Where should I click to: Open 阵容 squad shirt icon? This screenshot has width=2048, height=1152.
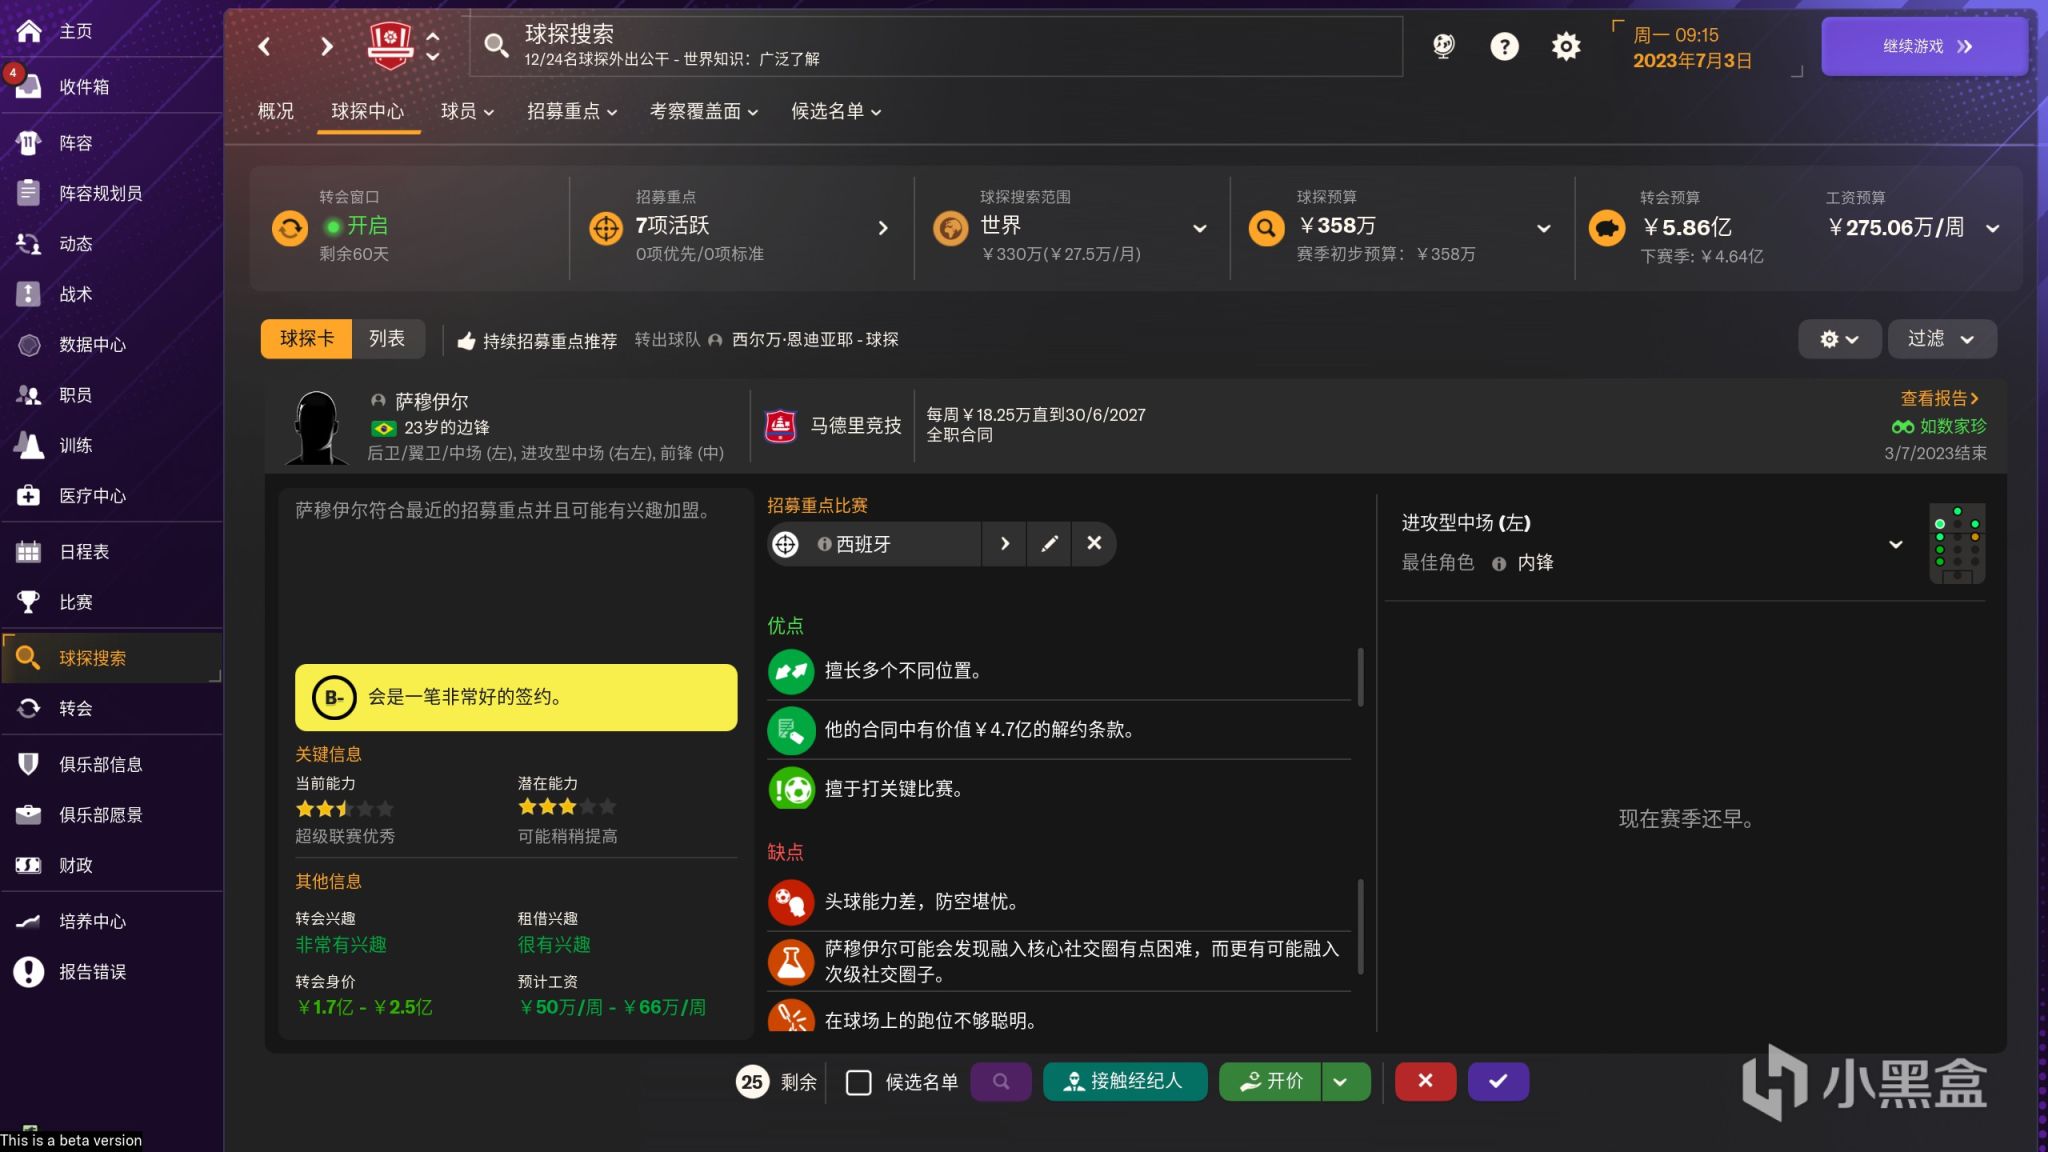pos(29,143)
